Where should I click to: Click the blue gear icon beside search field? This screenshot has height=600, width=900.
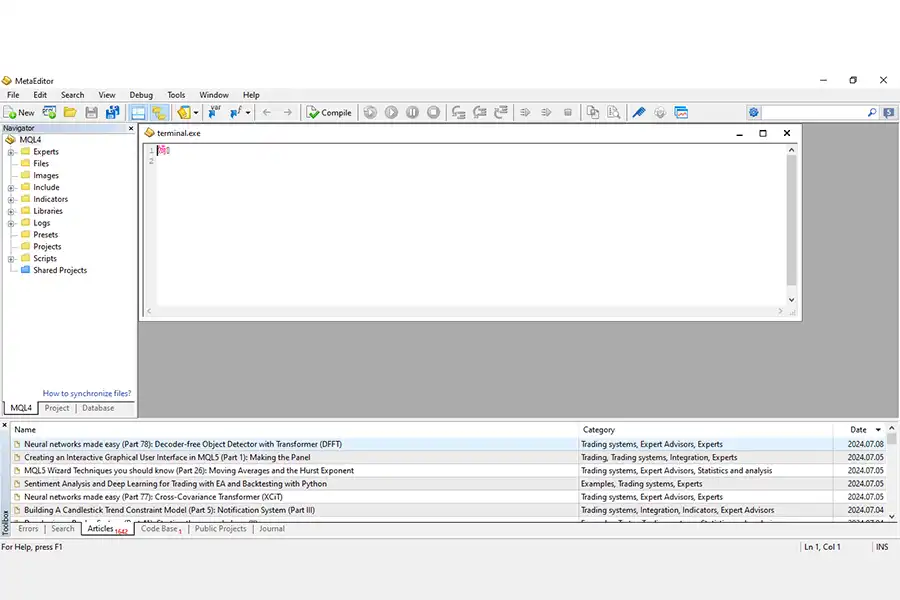coord(754,113)
